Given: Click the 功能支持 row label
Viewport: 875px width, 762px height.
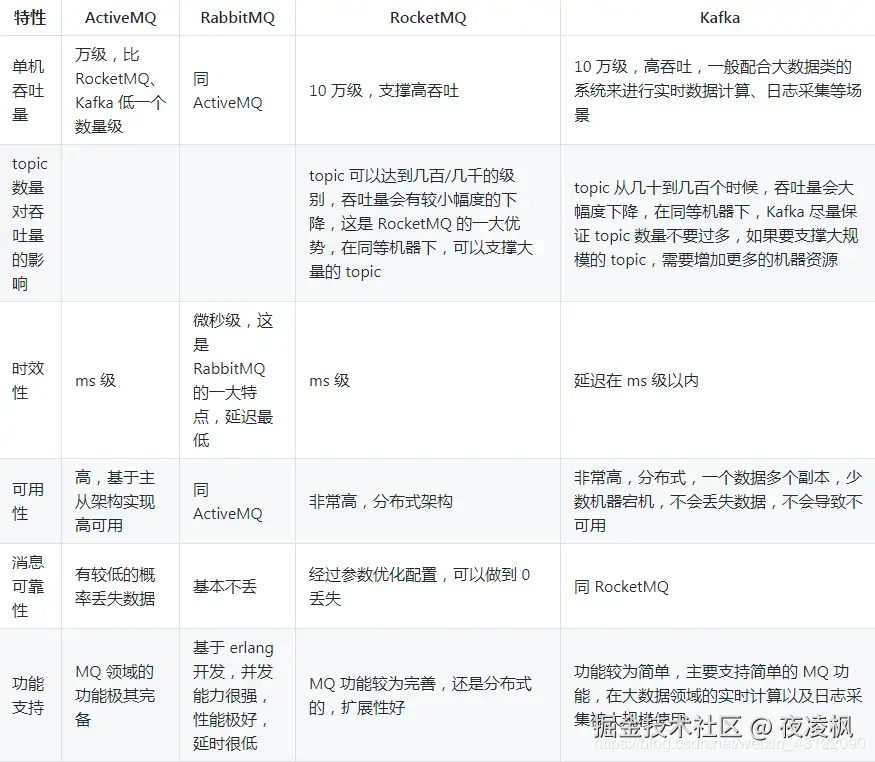Looking at the screenshot, I should (28, 696).
